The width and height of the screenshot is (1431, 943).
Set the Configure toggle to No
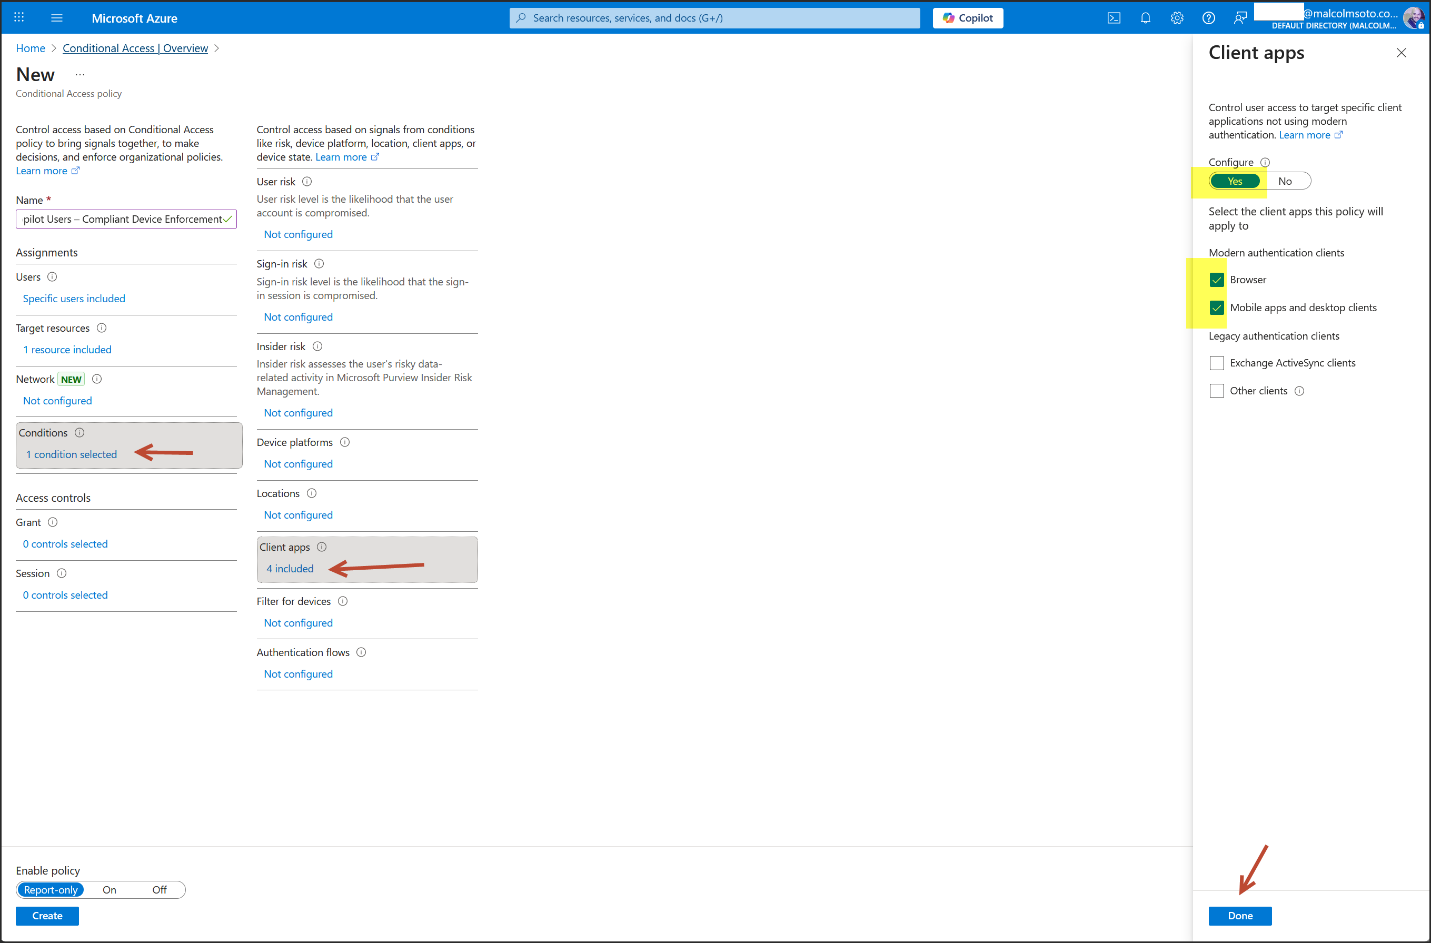click(1285, 181)
